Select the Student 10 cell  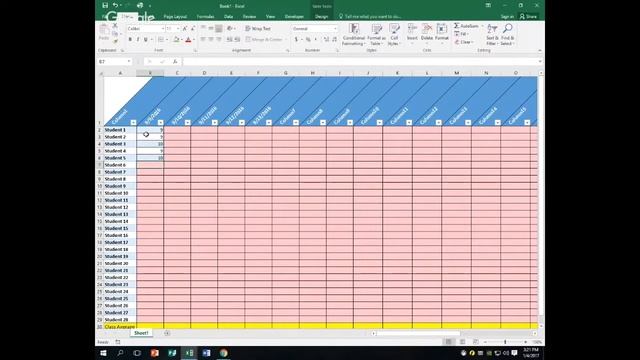(120, 193)
